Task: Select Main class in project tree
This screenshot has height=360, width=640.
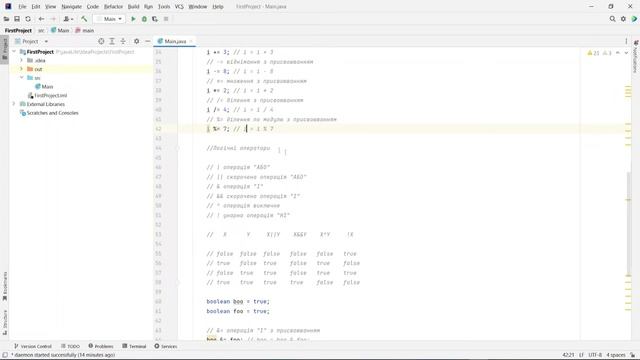Action: tap(44, 87)
